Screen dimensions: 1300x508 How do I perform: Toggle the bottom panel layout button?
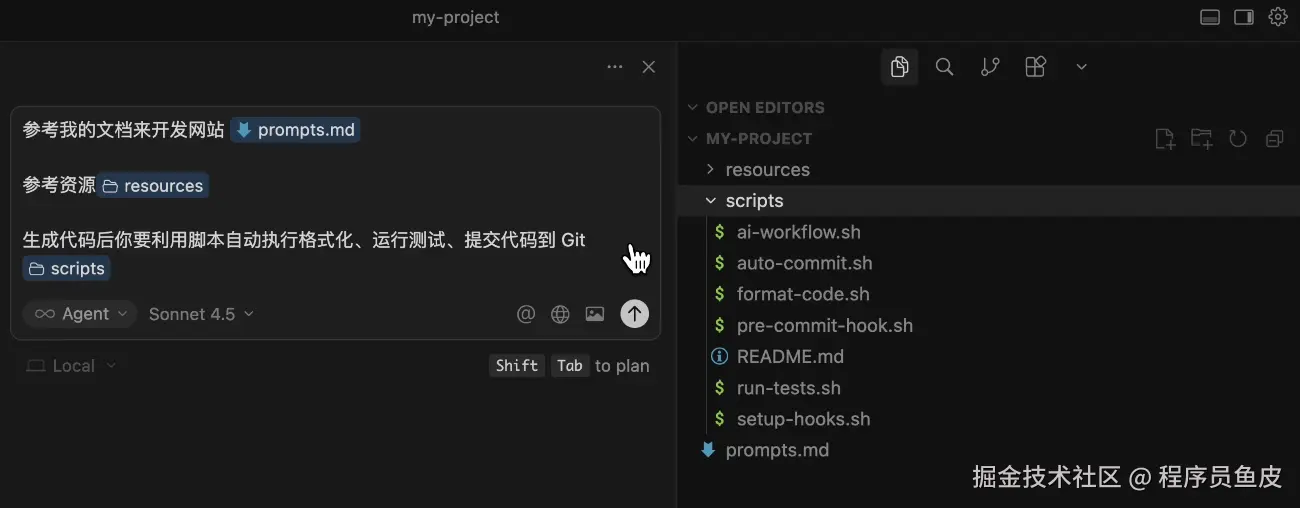click(x=1210, y=17)
